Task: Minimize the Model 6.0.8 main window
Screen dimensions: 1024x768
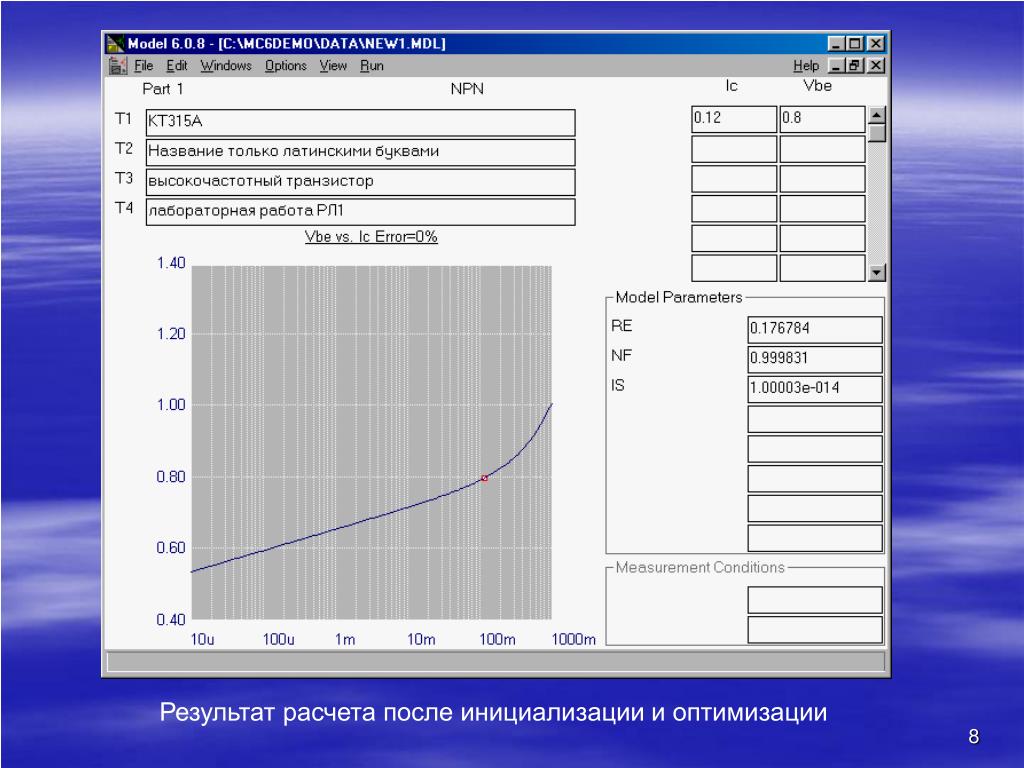Action: pyautogui.click(x=836, y=44)
